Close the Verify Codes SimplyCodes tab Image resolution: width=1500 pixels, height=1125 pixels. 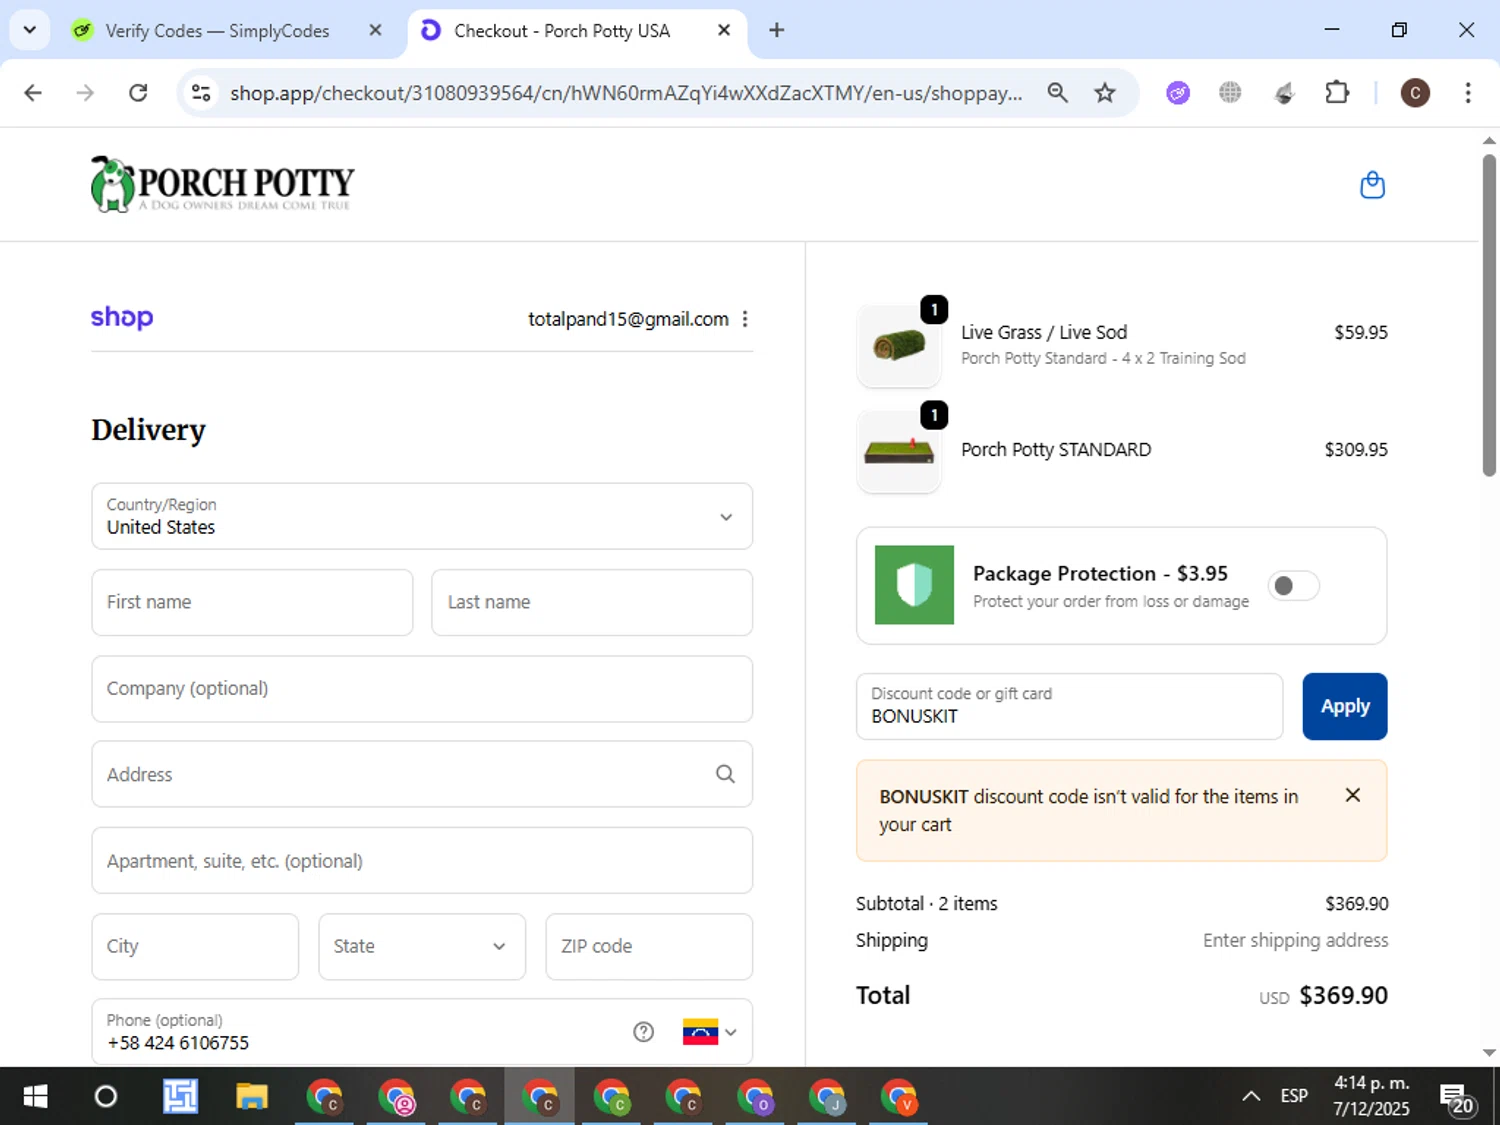coord(376,30)
